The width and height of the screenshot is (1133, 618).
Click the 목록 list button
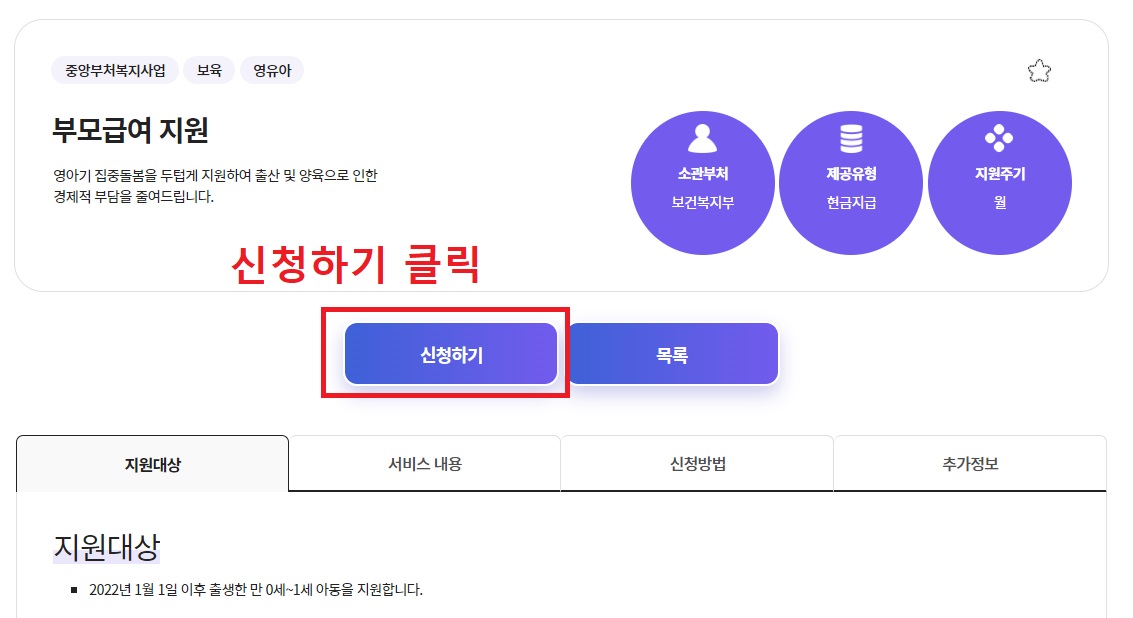(x=673, y=353)
